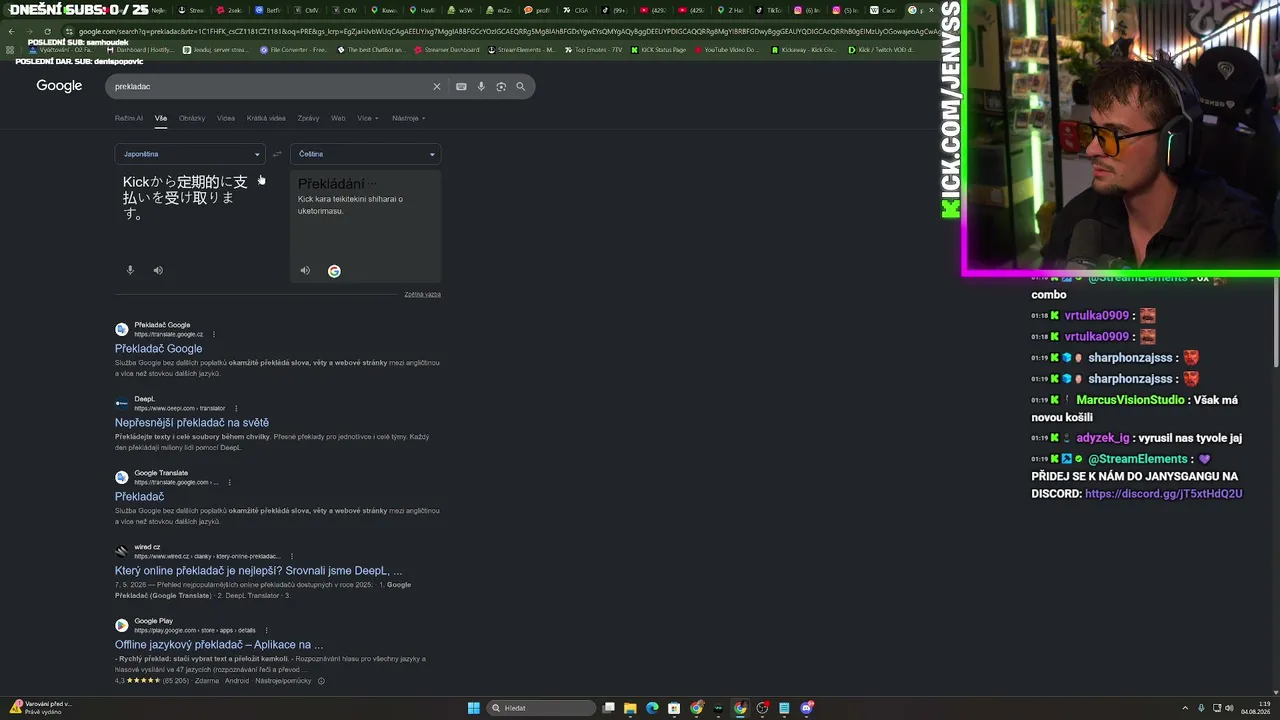Open the Offline jazykový překladač app link

tap(219, 645)
